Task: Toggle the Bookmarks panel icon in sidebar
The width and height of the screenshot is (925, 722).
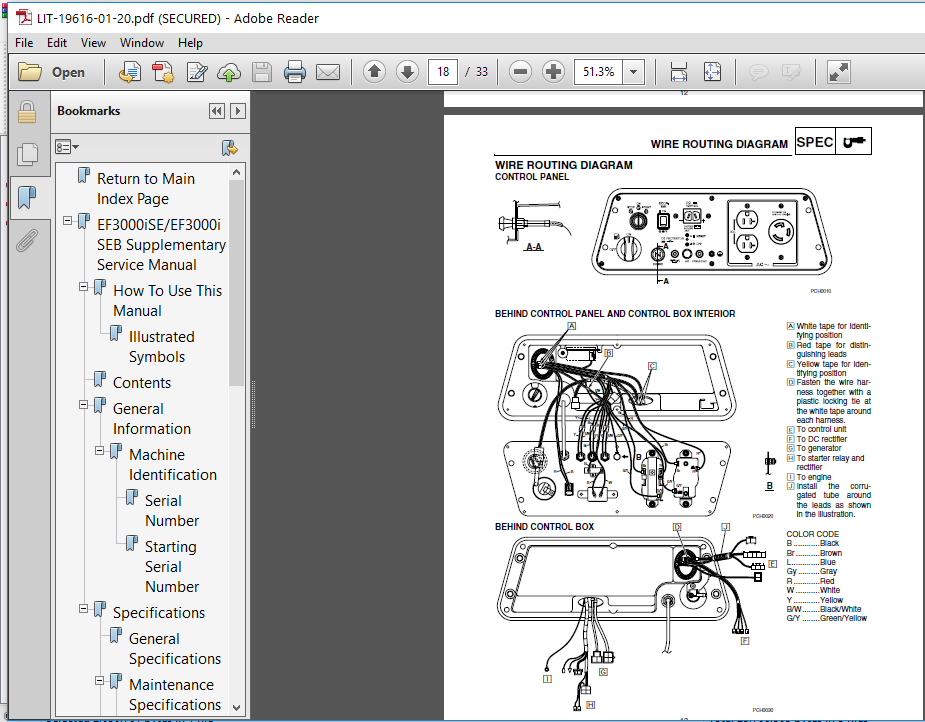Action: tap(27, 198)
